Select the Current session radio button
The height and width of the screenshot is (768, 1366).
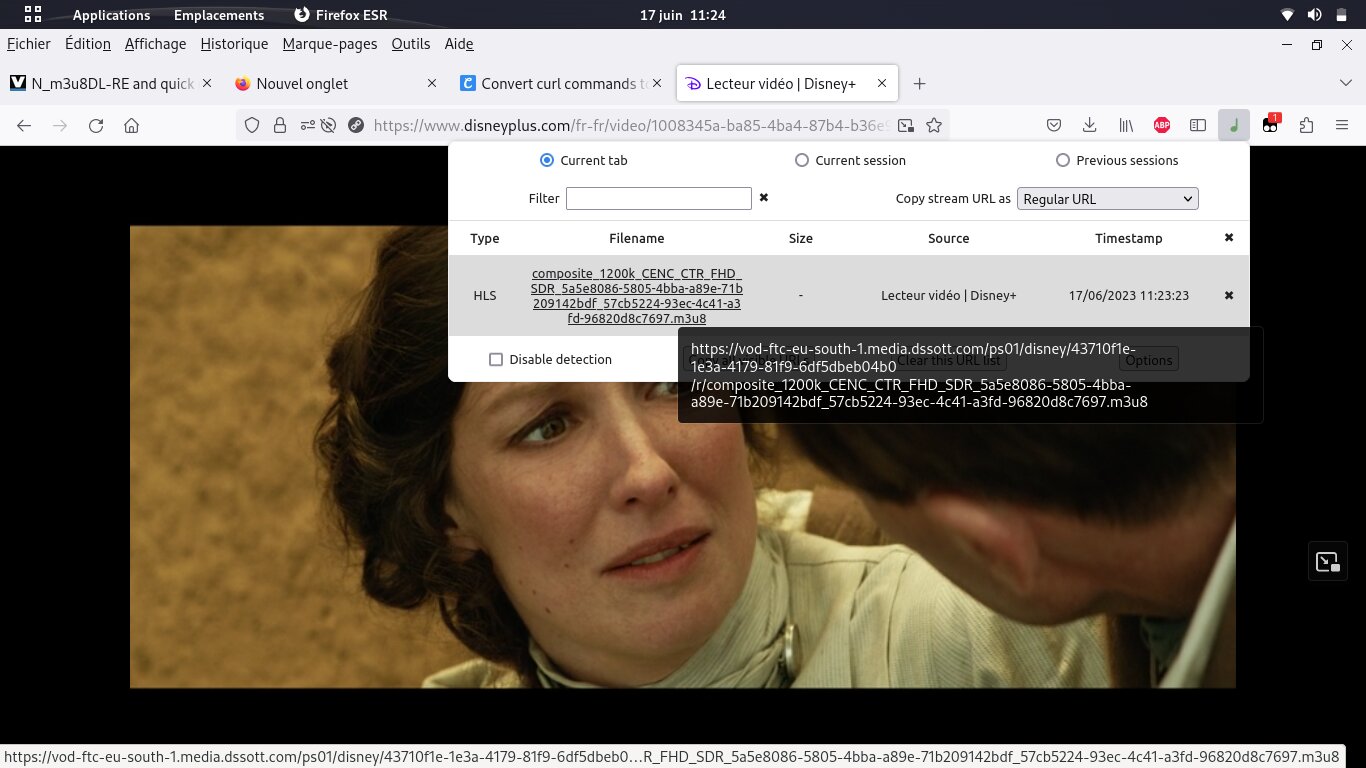802,160
